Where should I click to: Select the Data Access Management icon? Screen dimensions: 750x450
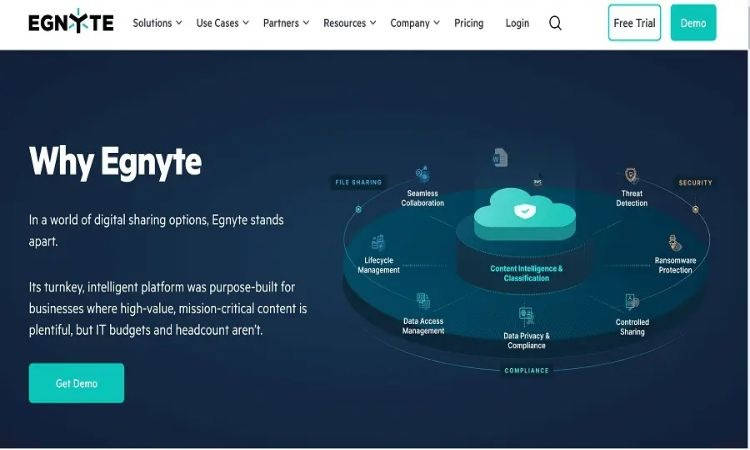(423, 302)
